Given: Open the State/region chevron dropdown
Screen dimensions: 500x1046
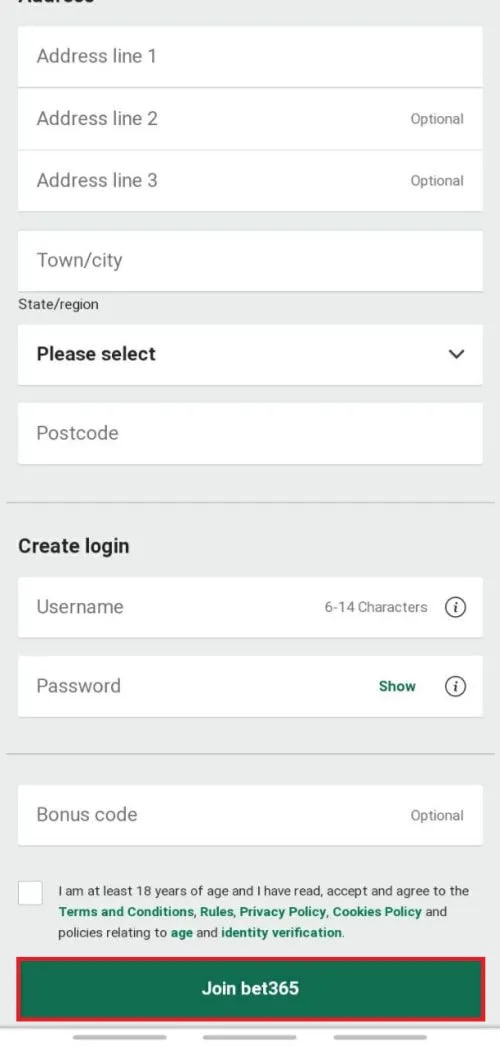Looking at the screenshot, I should (457, 354).
